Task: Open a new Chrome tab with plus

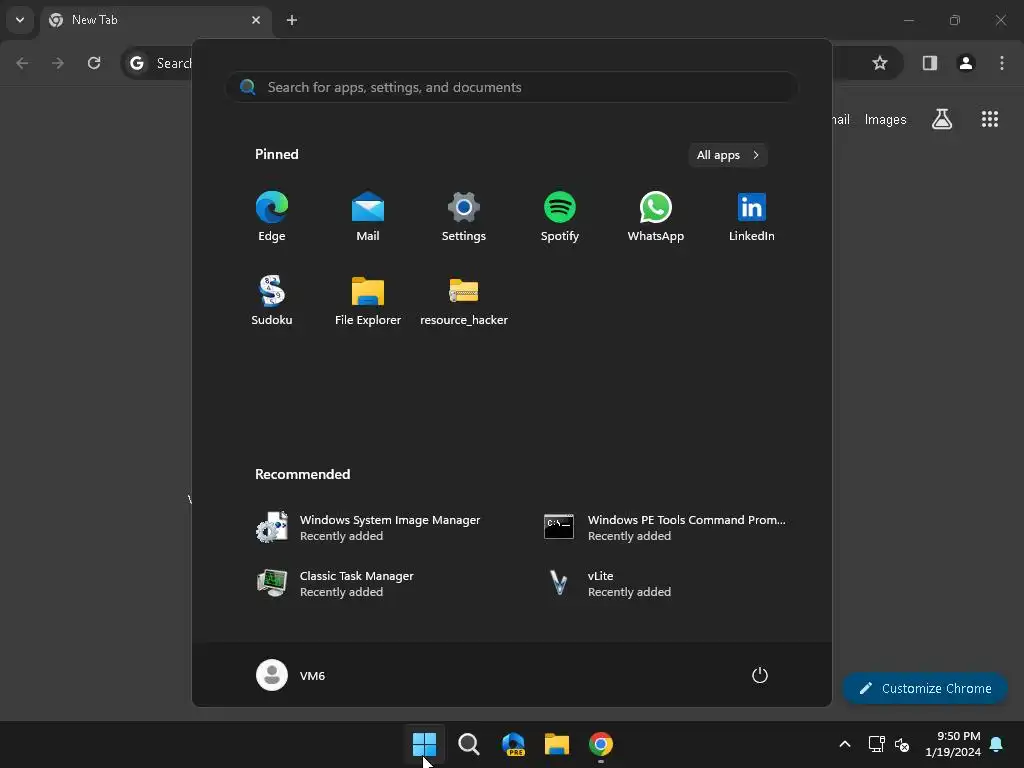Action: (x=292, y=20)
